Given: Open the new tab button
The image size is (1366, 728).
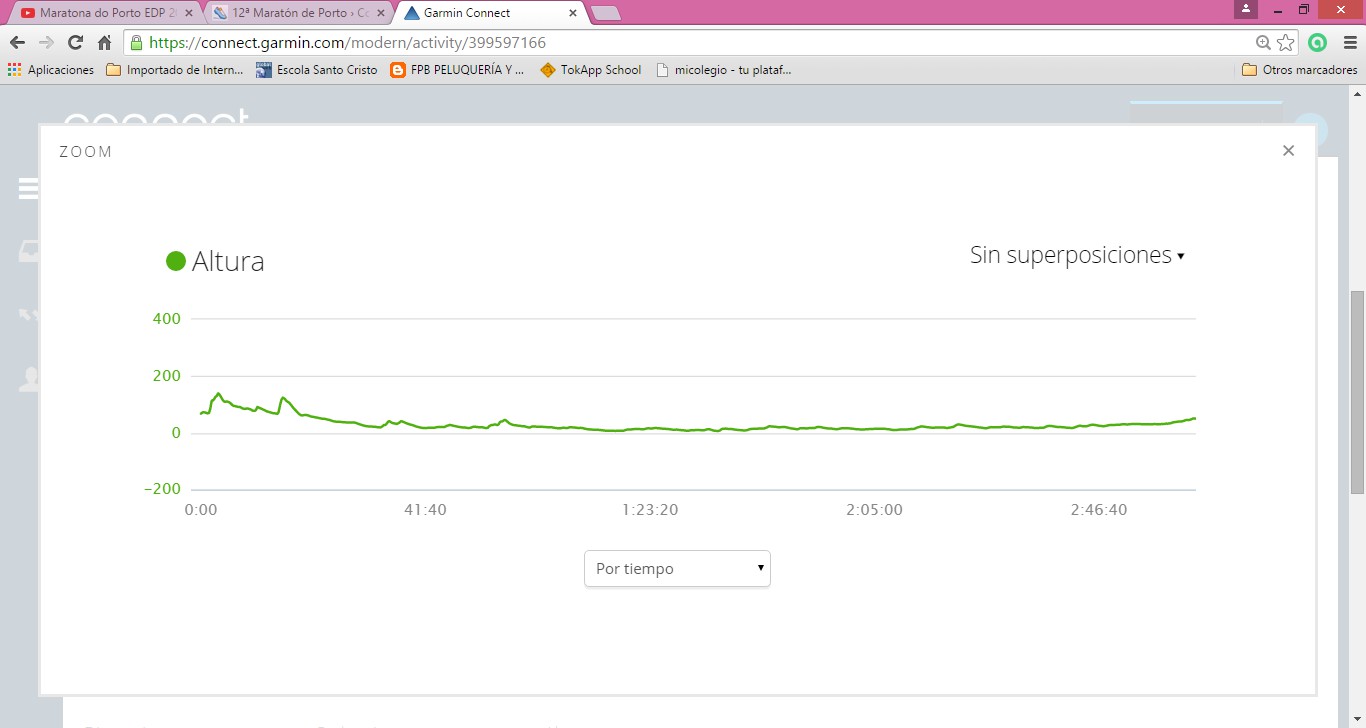Looking at the screenshot, I should pyautogui.click(x=606, y=13).
